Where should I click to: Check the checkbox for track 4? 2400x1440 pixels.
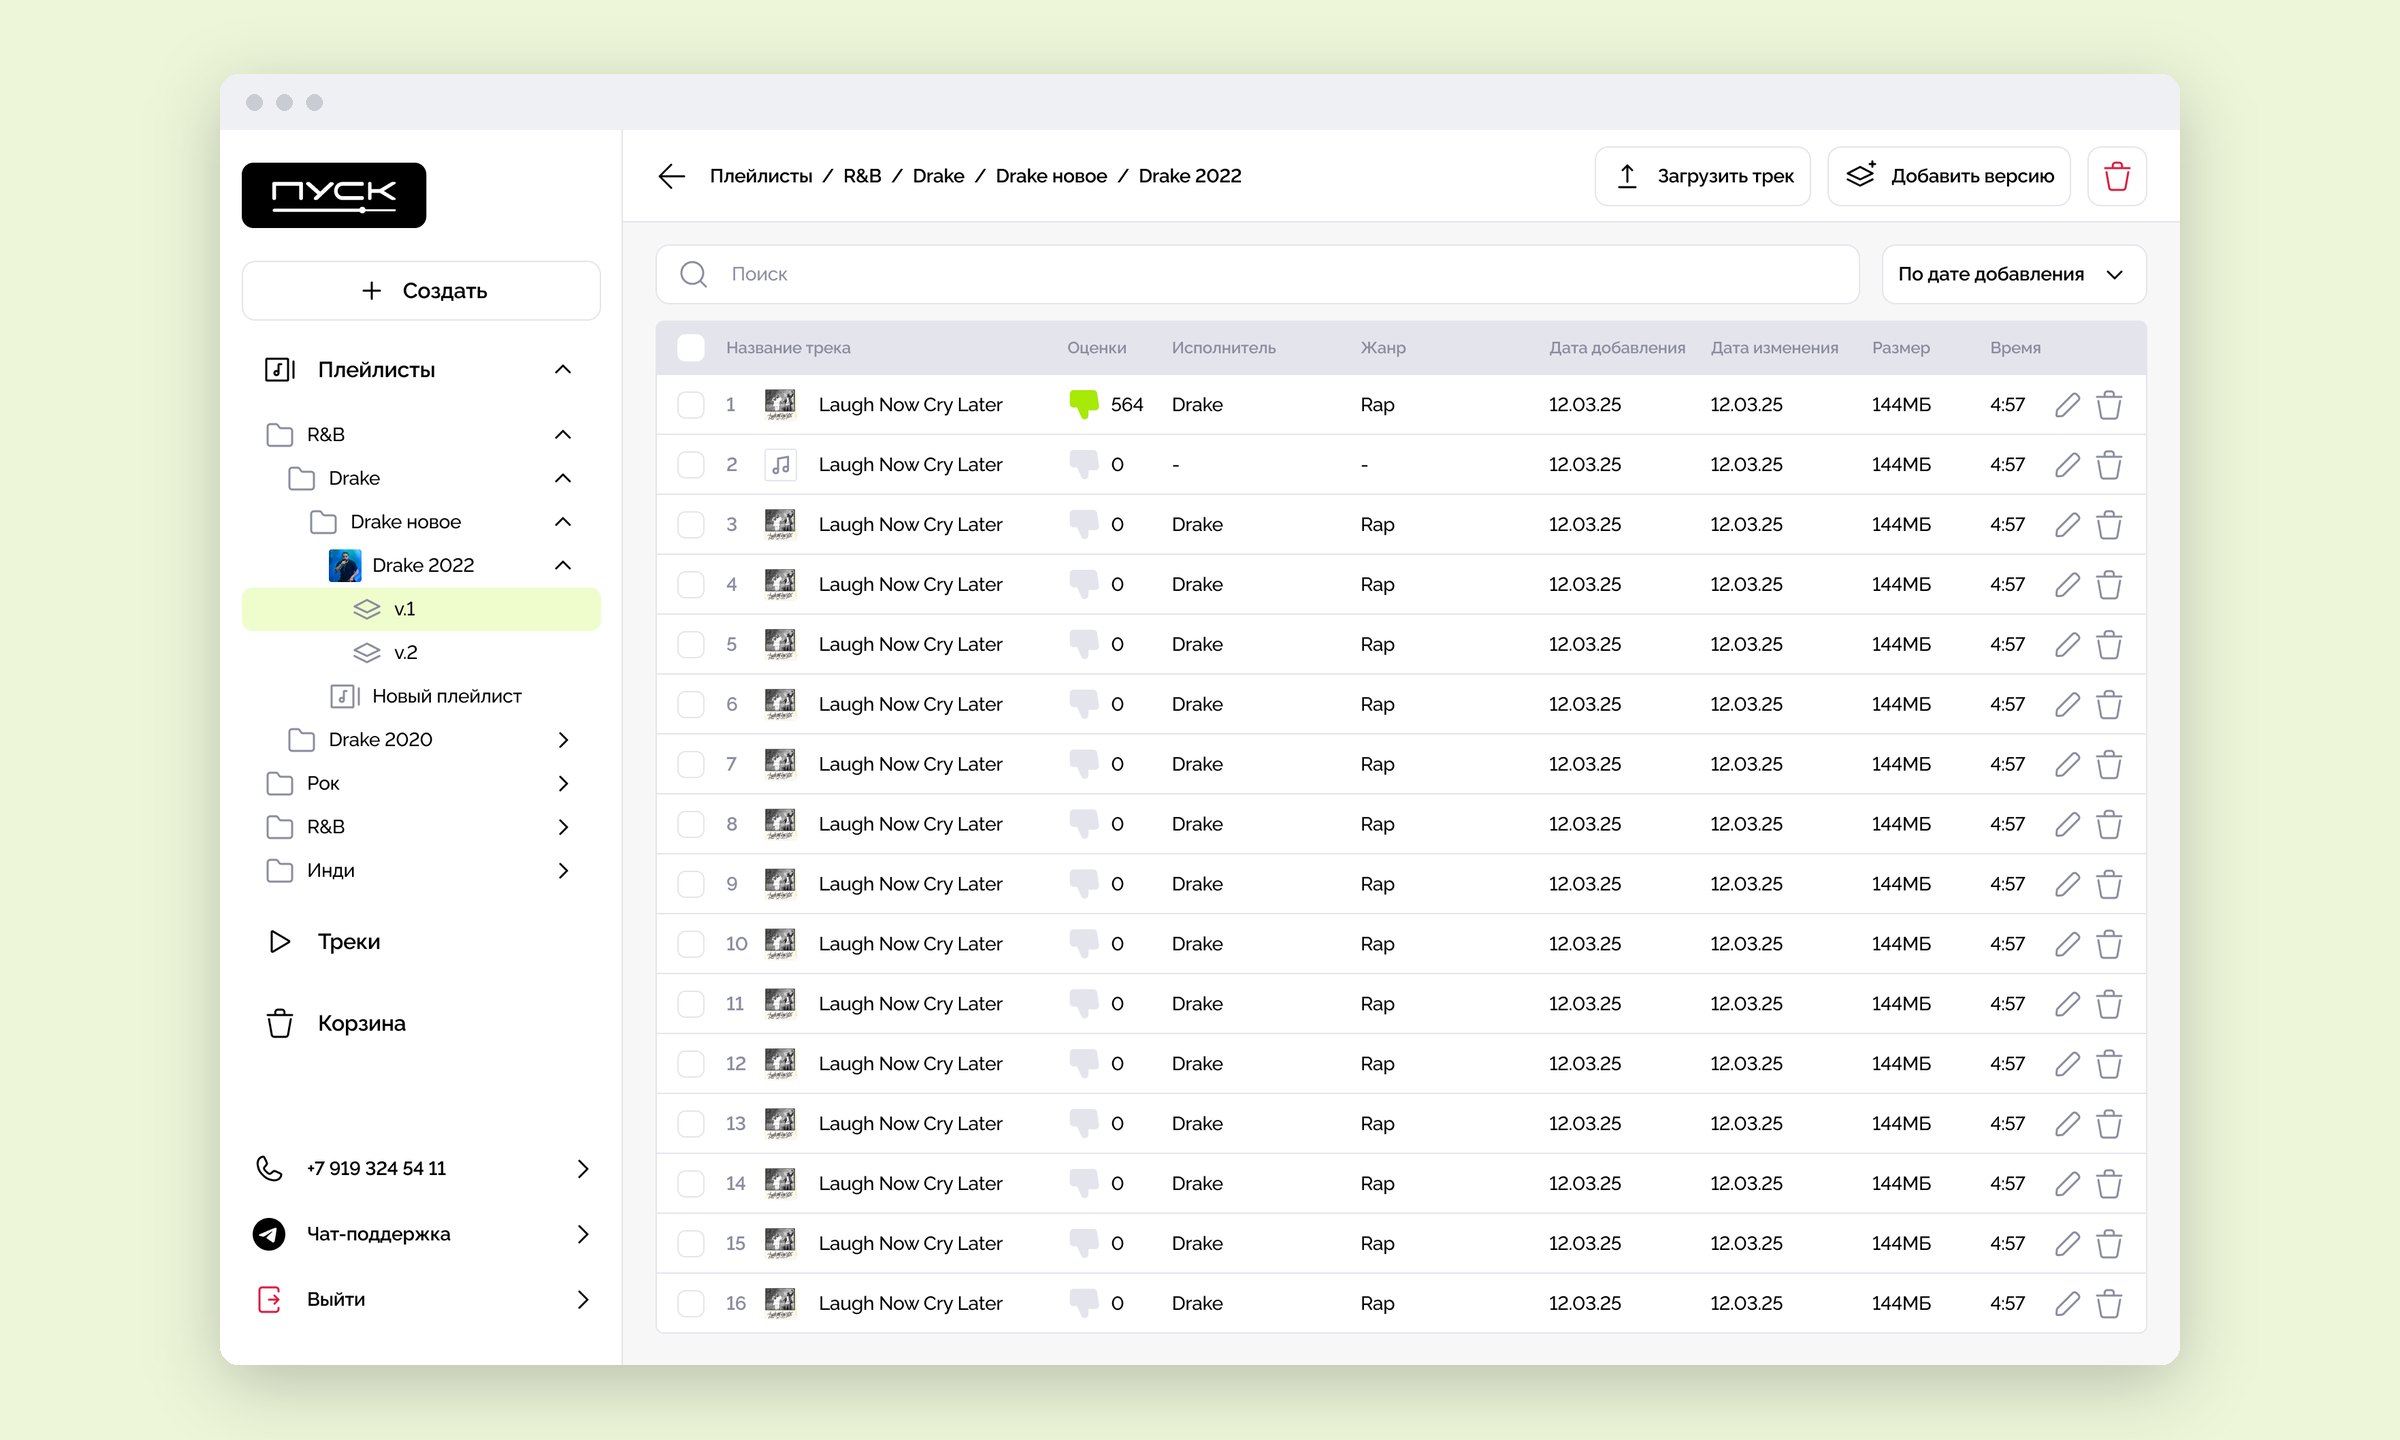pos(691,585)
